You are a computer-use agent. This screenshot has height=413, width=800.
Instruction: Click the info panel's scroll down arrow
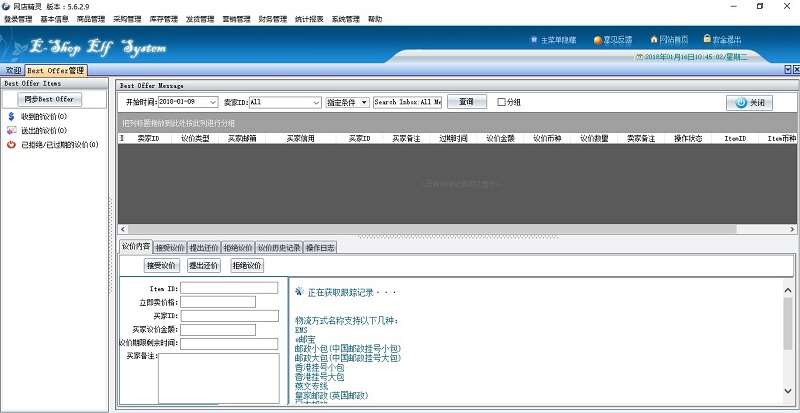pyautogui.click(x=788, y=391)
